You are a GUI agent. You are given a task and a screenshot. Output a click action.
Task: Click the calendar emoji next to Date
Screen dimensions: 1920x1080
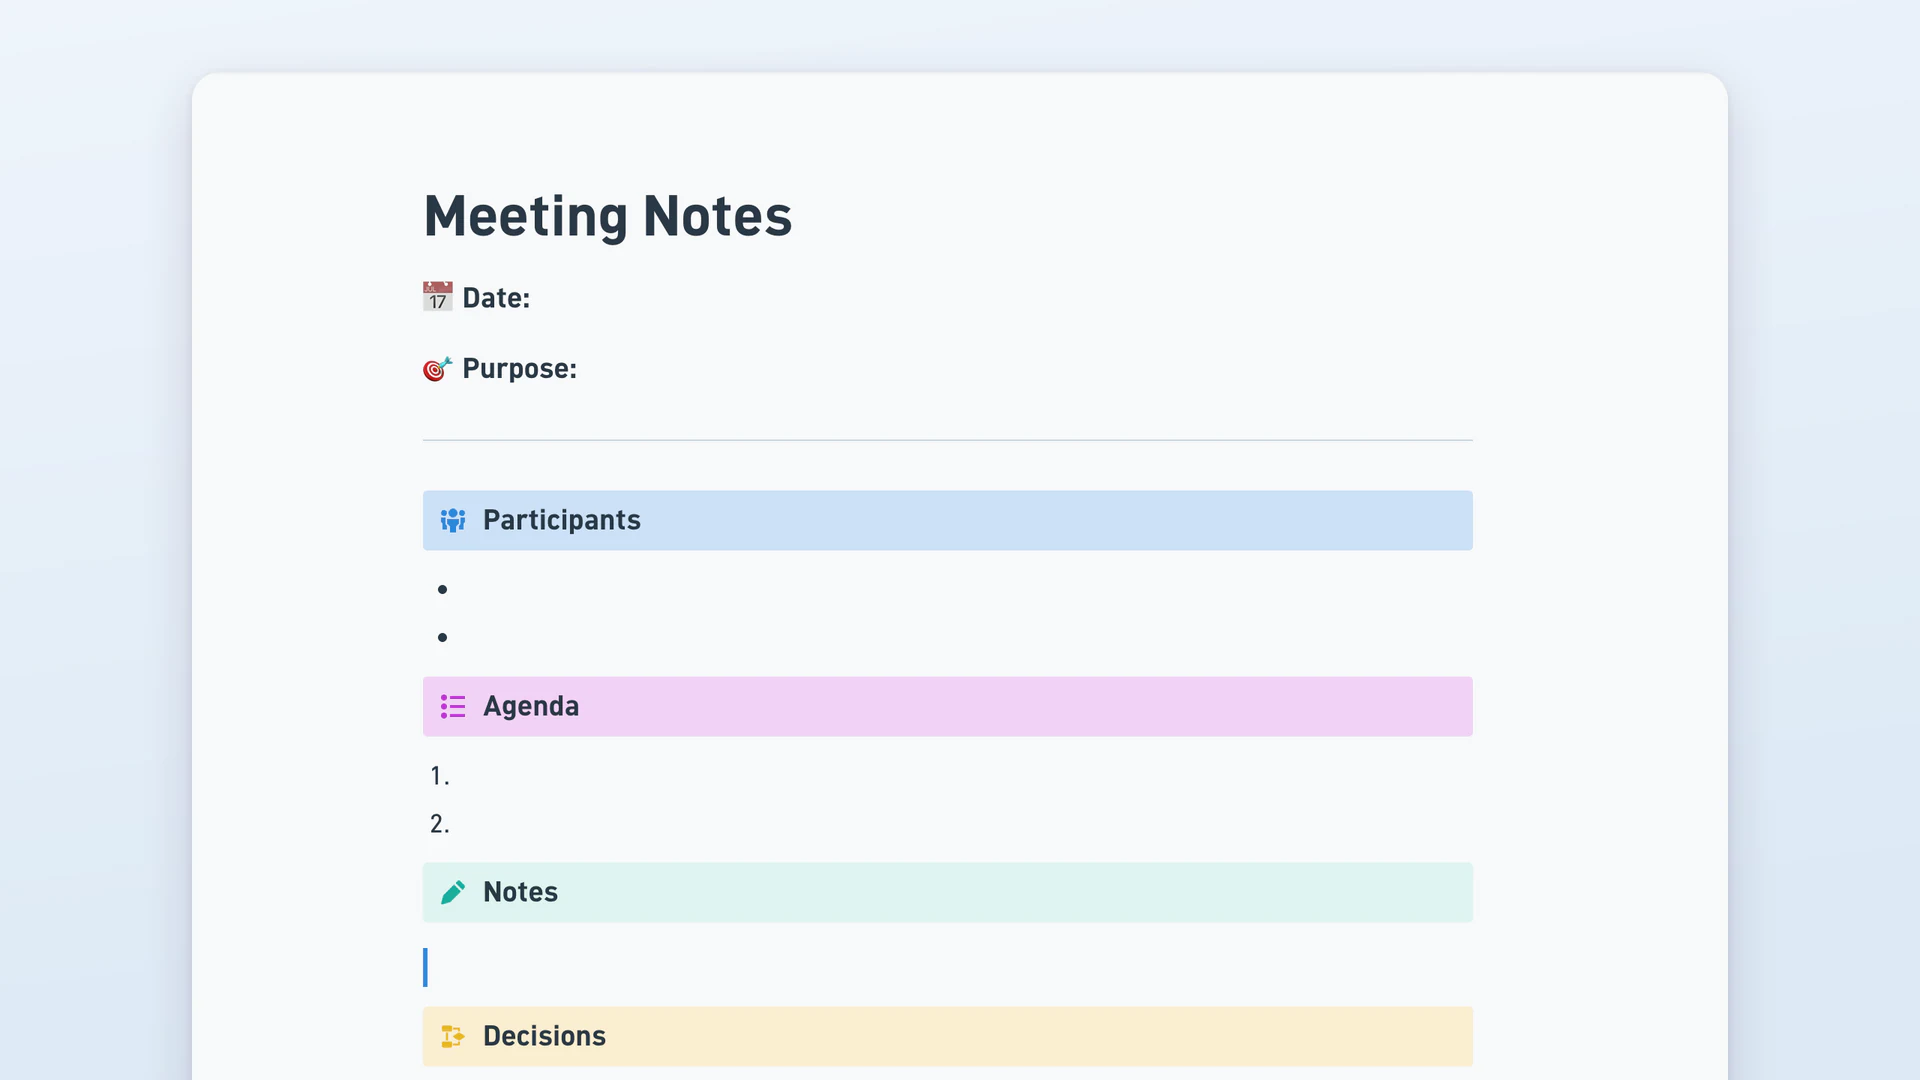[x=437, y=297]
